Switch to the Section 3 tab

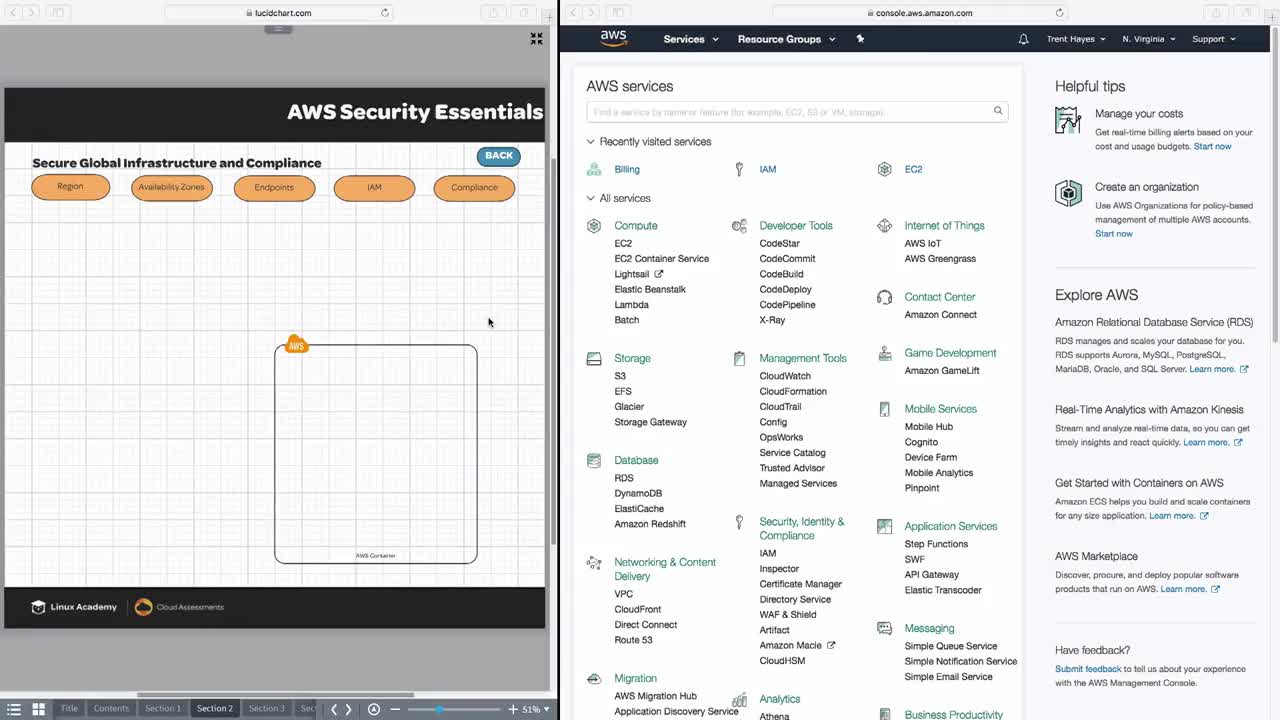point(267,709)
